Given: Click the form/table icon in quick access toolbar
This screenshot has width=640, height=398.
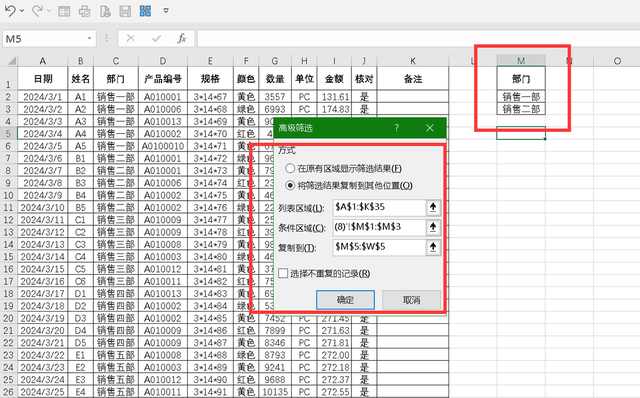Looking at the screenshot, I should (64, 11).
